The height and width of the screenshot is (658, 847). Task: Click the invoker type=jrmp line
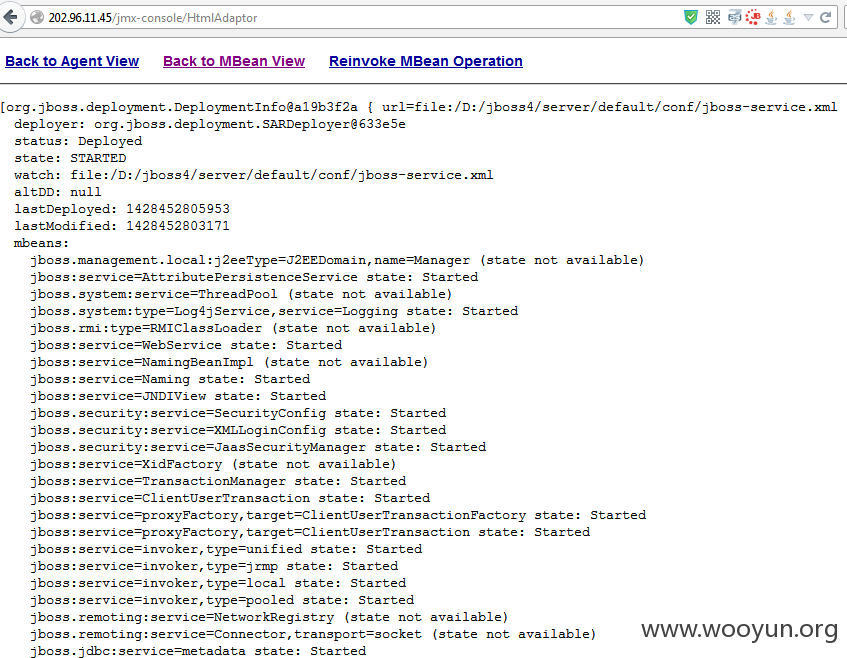pyautogui.click(x=214, y=566)
